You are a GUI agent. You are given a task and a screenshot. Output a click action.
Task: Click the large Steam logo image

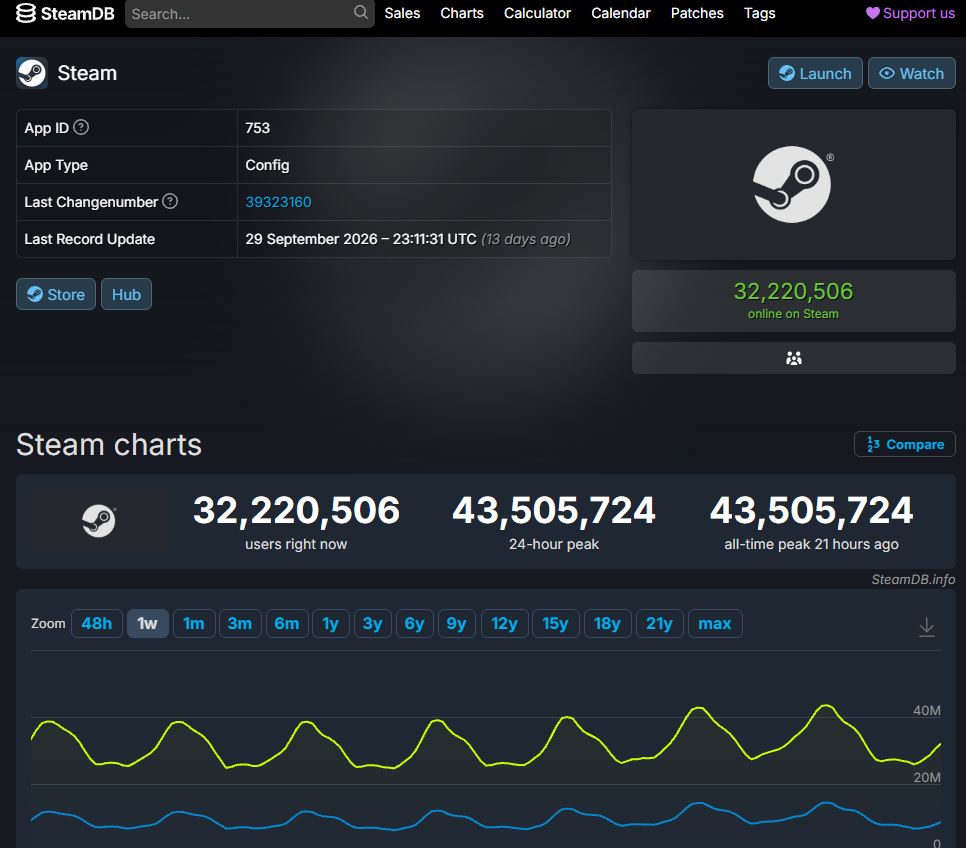[794, 184]
